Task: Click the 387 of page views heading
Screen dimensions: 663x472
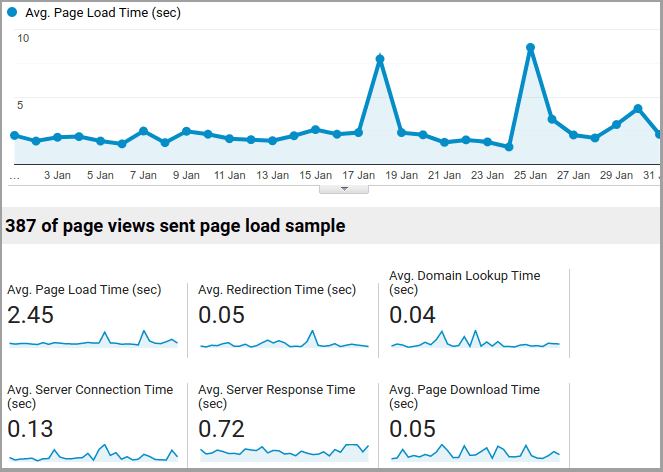Action: [x=175, y=226]
